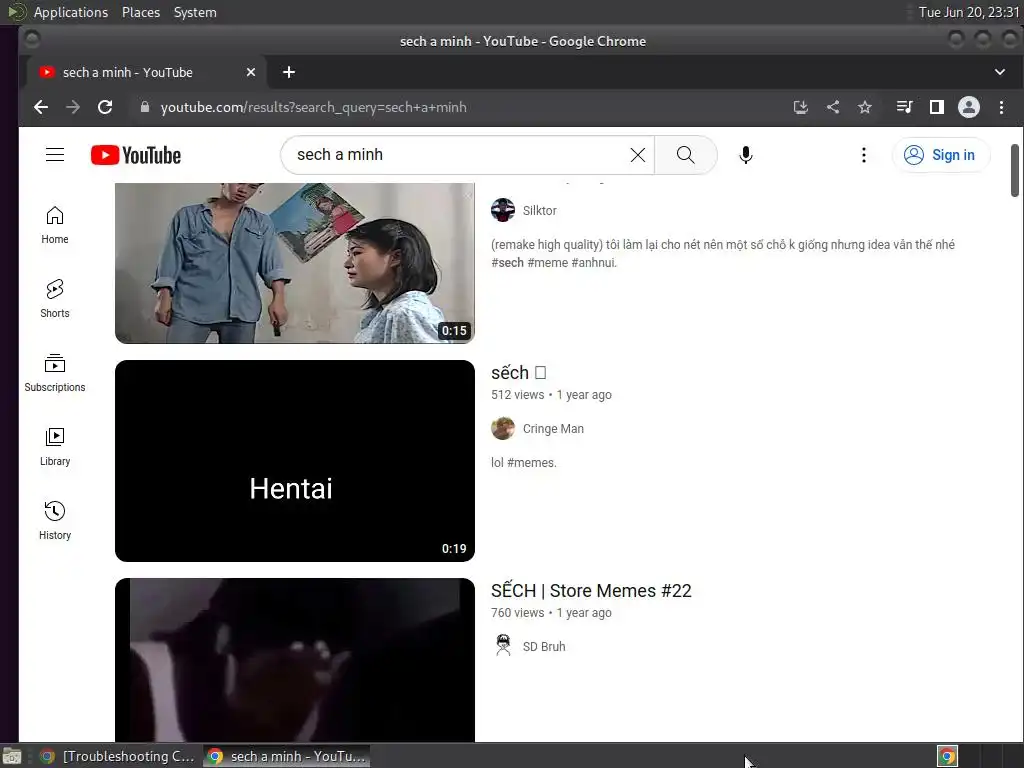This screenshot has height=768, width=1024.
Task: Click the #memes hashtag link
Action: 531,462
